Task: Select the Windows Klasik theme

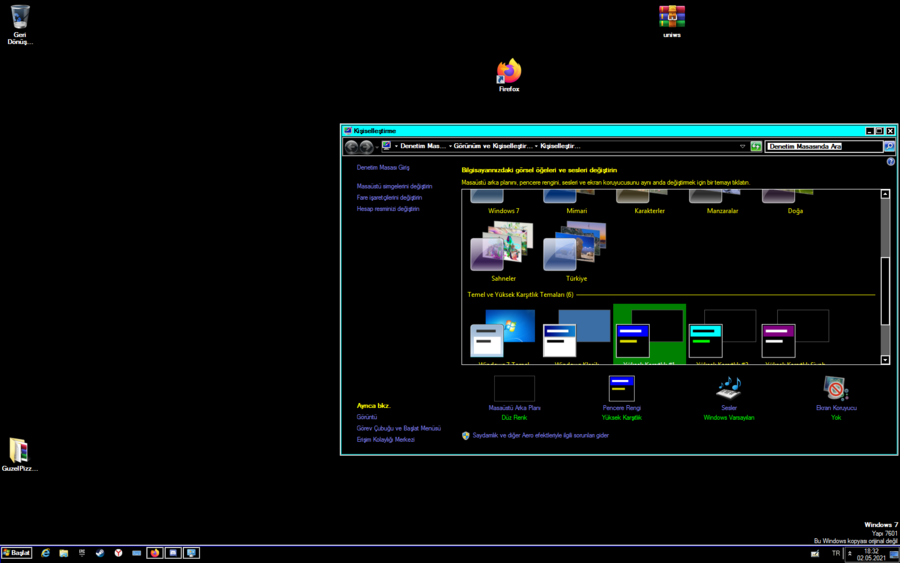Action: pos(576,335)
